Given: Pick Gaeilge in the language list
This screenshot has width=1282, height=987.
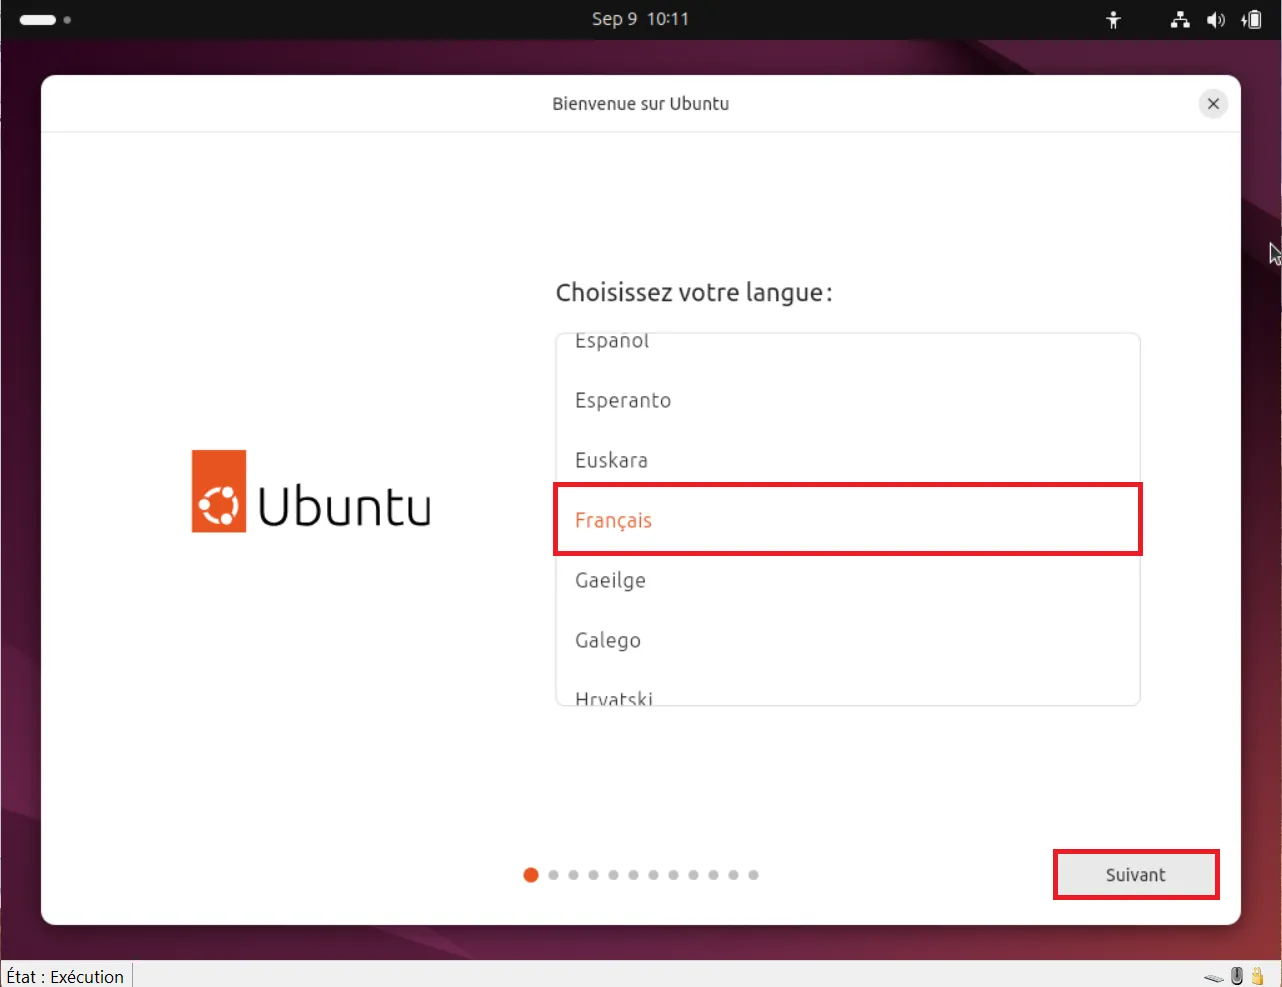Looking at the screenshot, I should pos(848,580).
